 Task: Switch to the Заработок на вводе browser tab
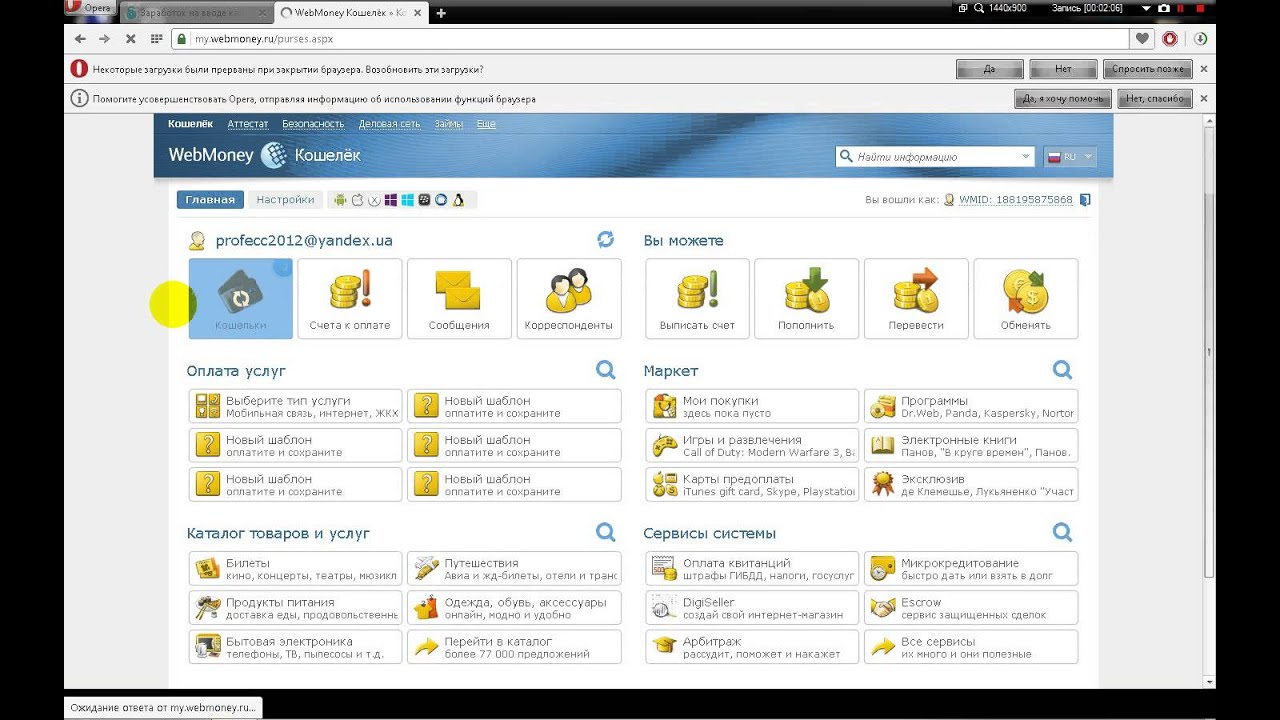point(195,13)
